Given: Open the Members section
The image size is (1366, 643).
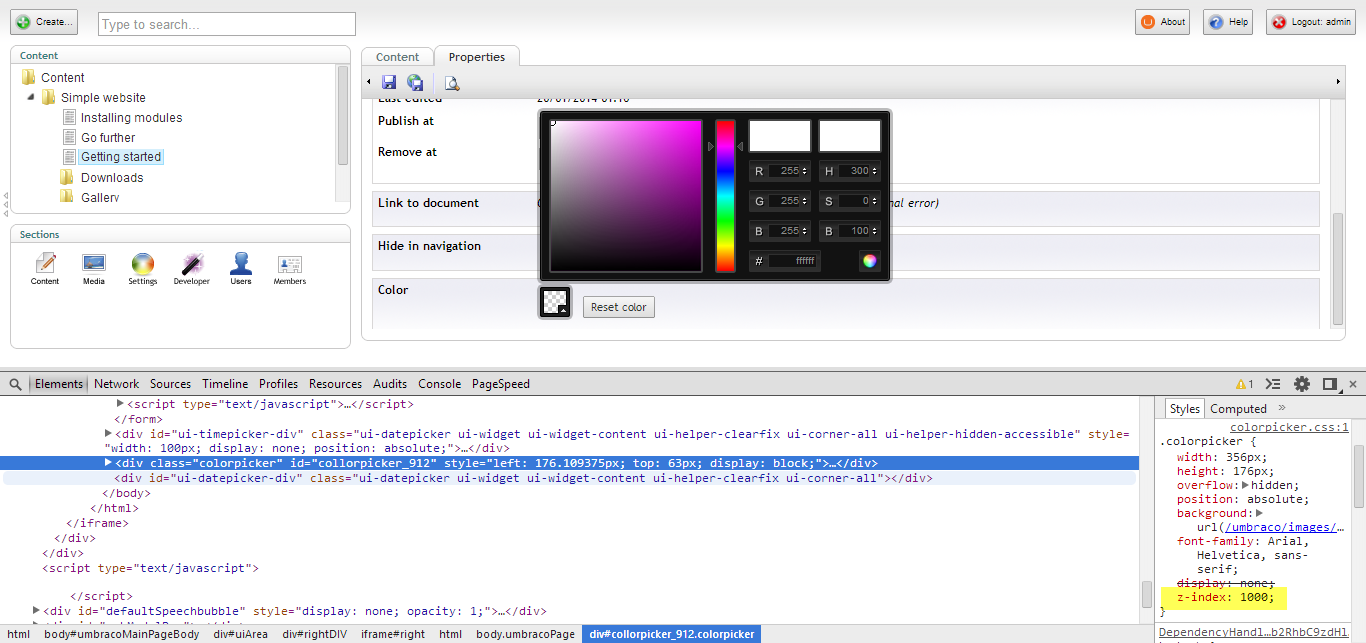Looking at the screenshot, I should [x=290, y=264].
